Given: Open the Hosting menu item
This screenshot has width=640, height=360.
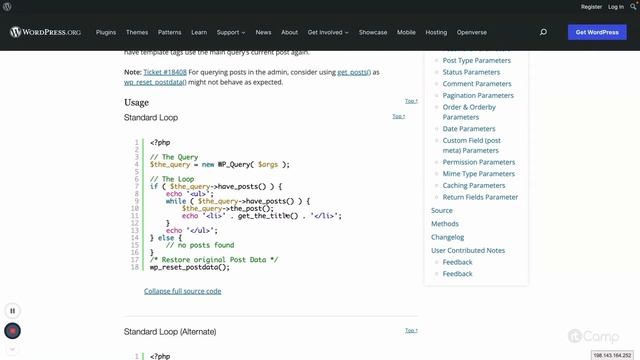Looking at the screenshot, I should (436, 32).
